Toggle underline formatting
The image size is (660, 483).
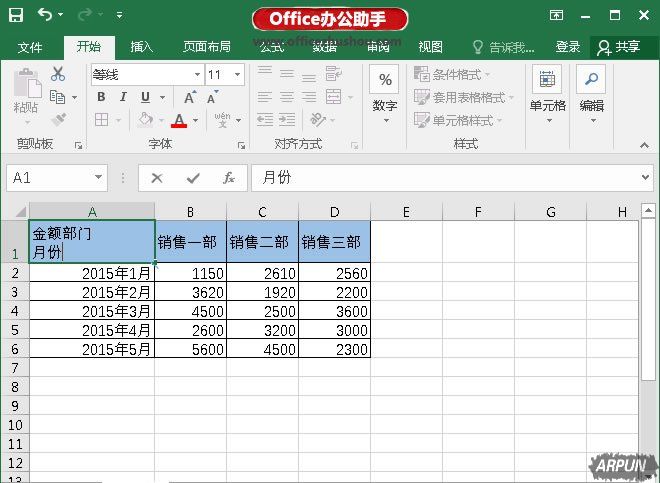click(145, 97)
